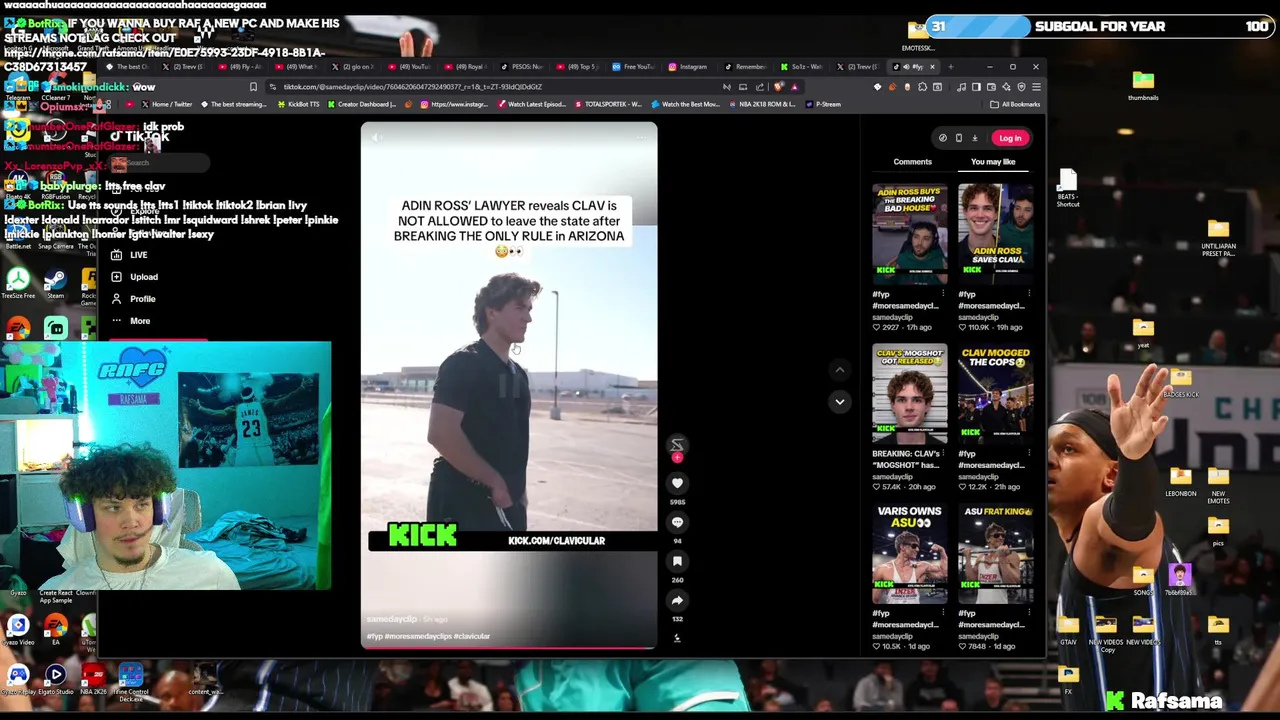Open the More menu in TikTok sidebar
This screenshot has height=720, width=1280.
(131, 321)
